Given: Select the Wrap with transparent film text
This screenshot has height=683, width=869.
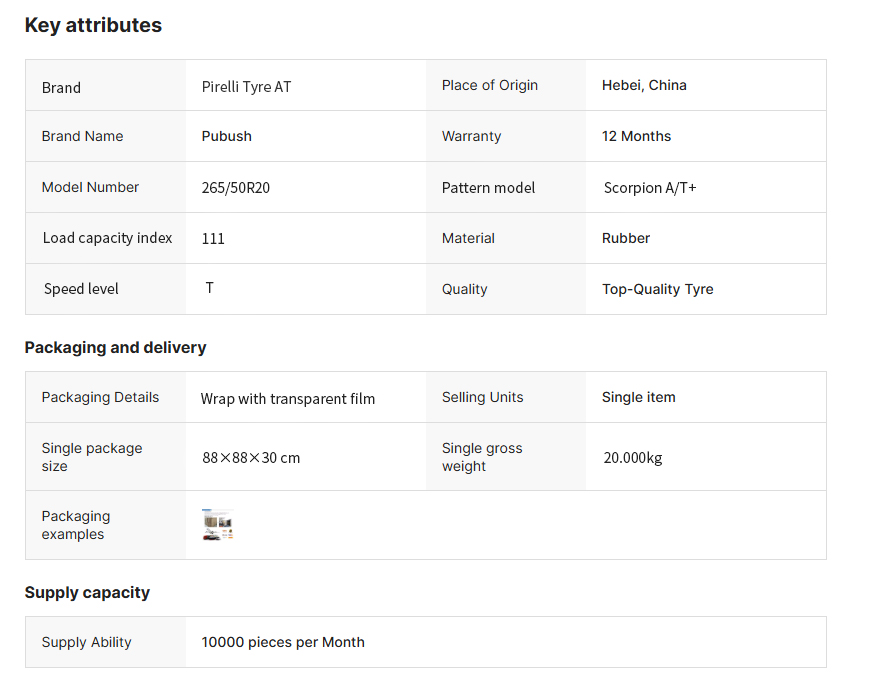Looking at the screenshot, I should point(288,399).
